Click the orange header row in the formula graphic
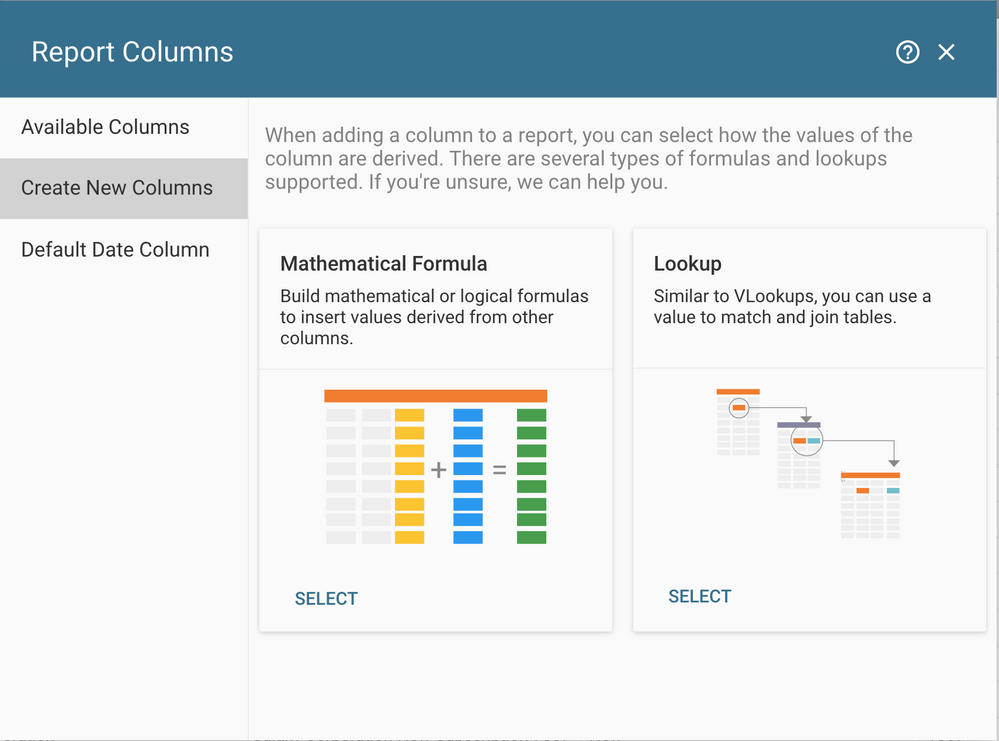Screen dimensions: 999x741 435,395
